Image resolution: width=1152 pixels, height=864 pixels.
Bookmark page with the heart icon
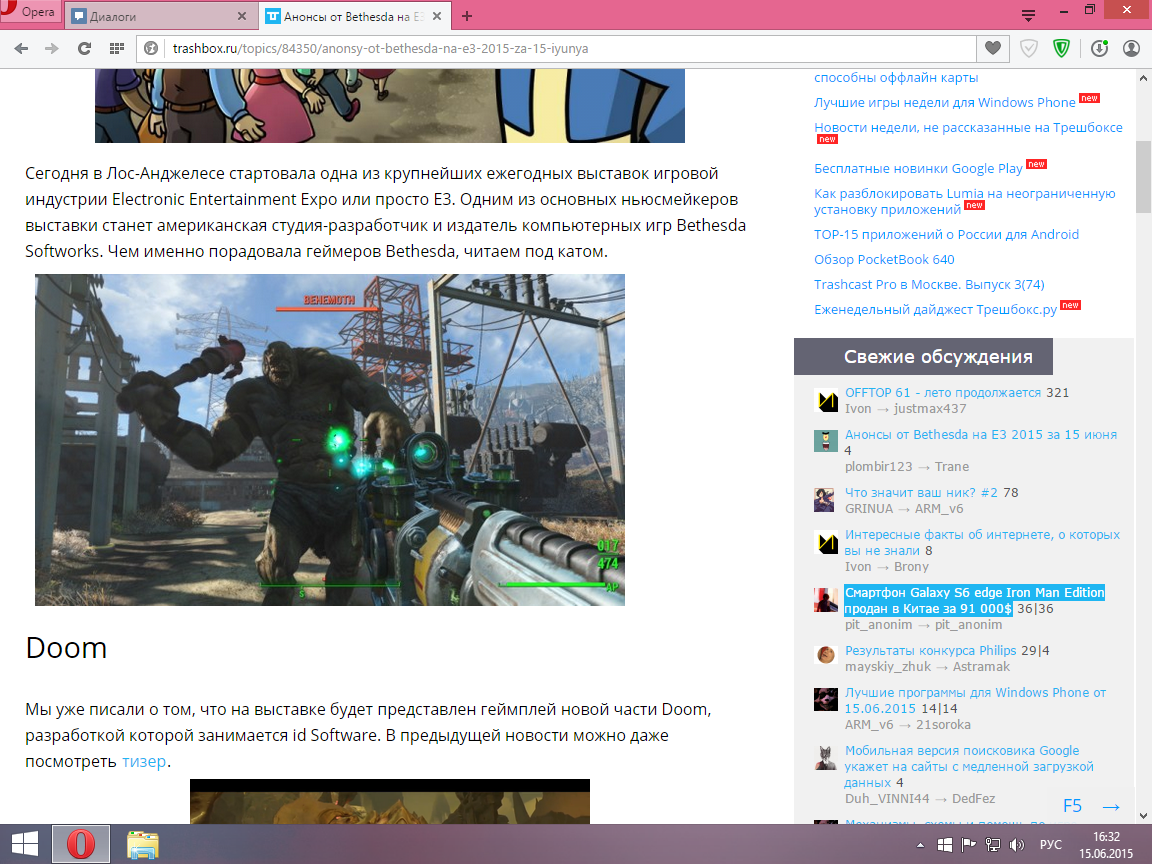(x=993, y=48)
